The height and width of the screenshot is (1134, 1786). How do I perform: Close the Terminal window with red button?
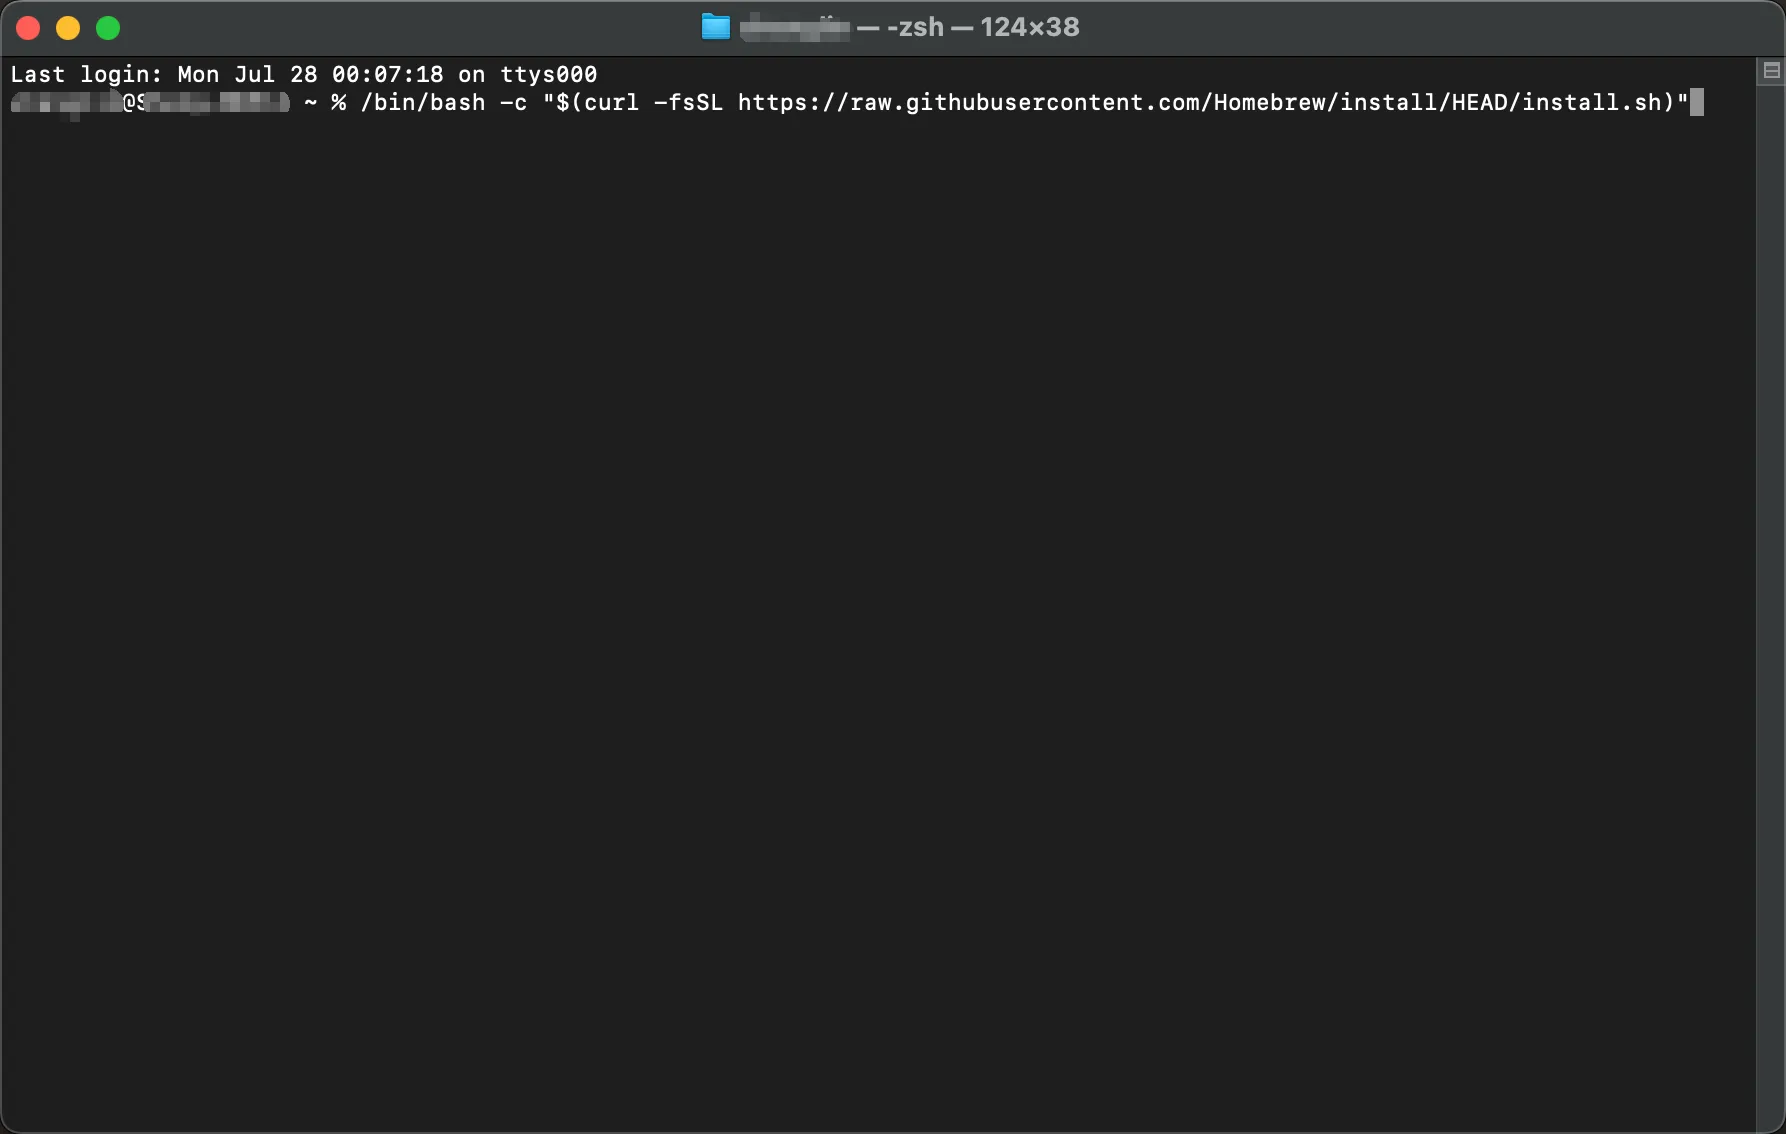[28, 28]
